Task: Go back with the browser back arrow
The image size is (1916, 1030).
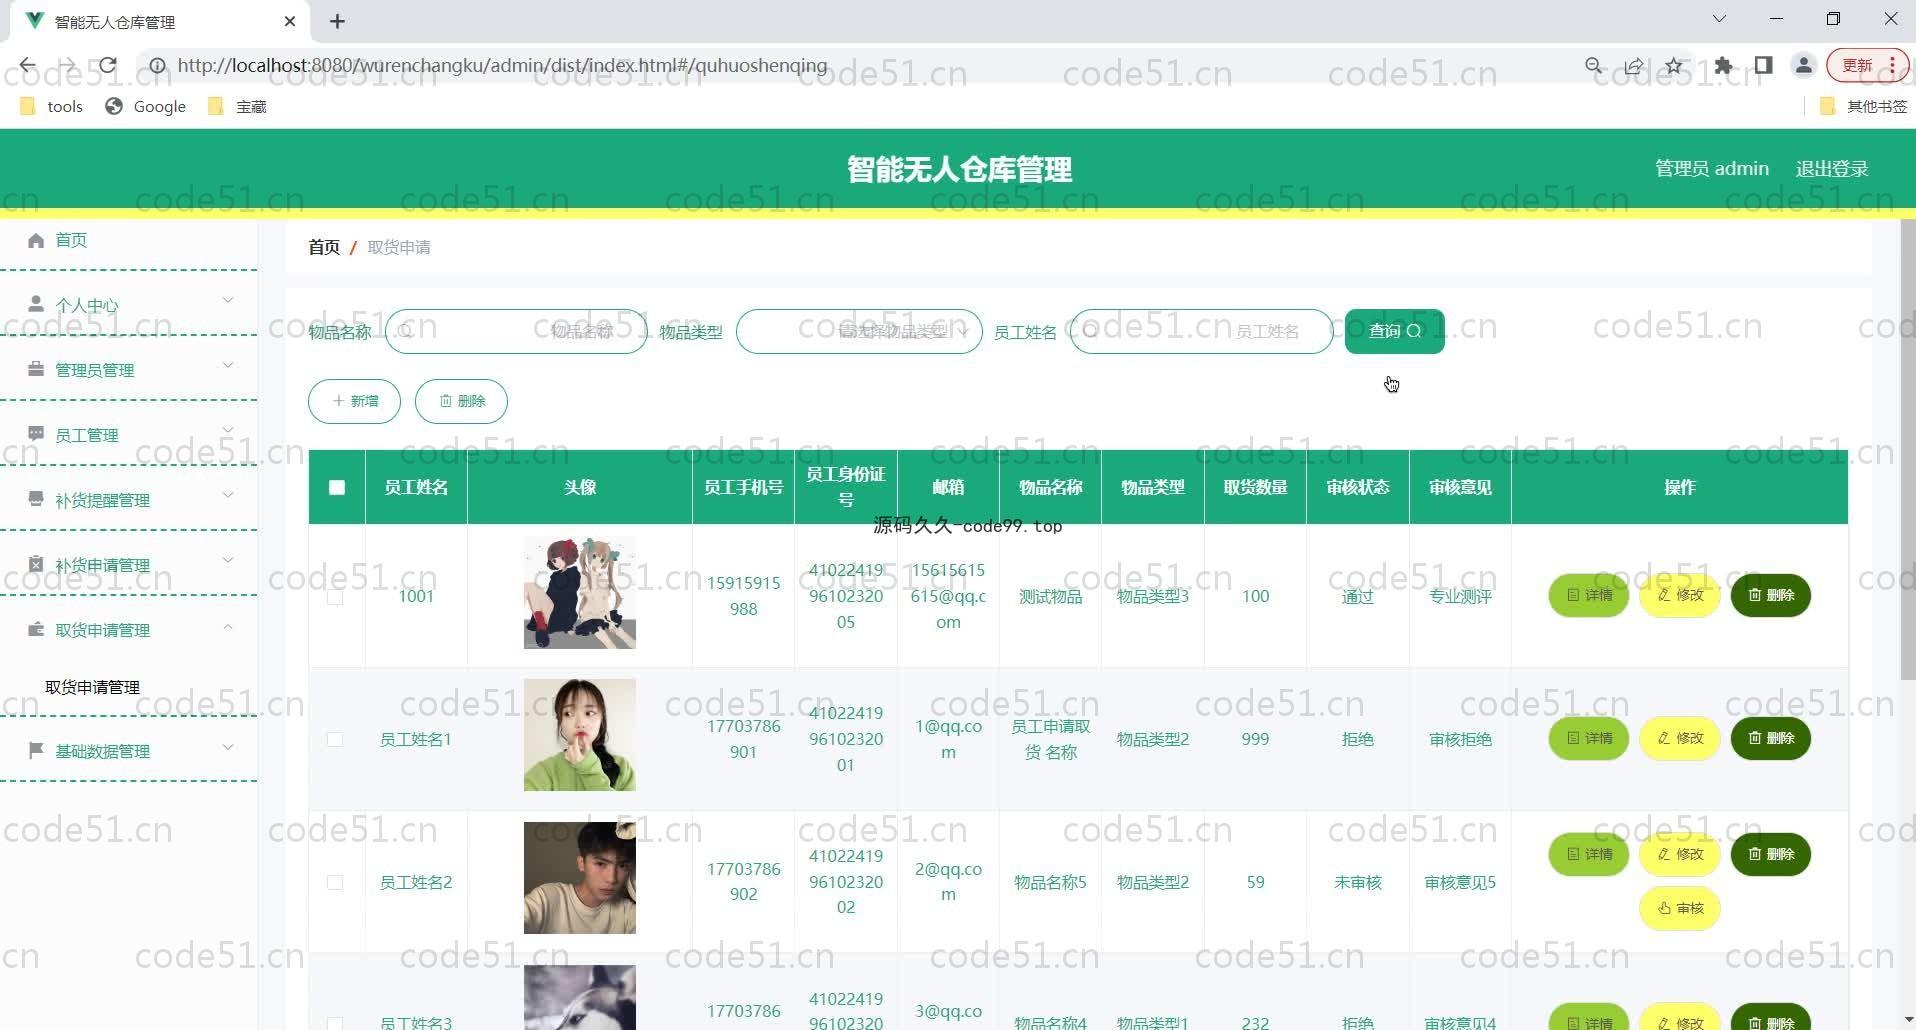Action: (27, 65)
